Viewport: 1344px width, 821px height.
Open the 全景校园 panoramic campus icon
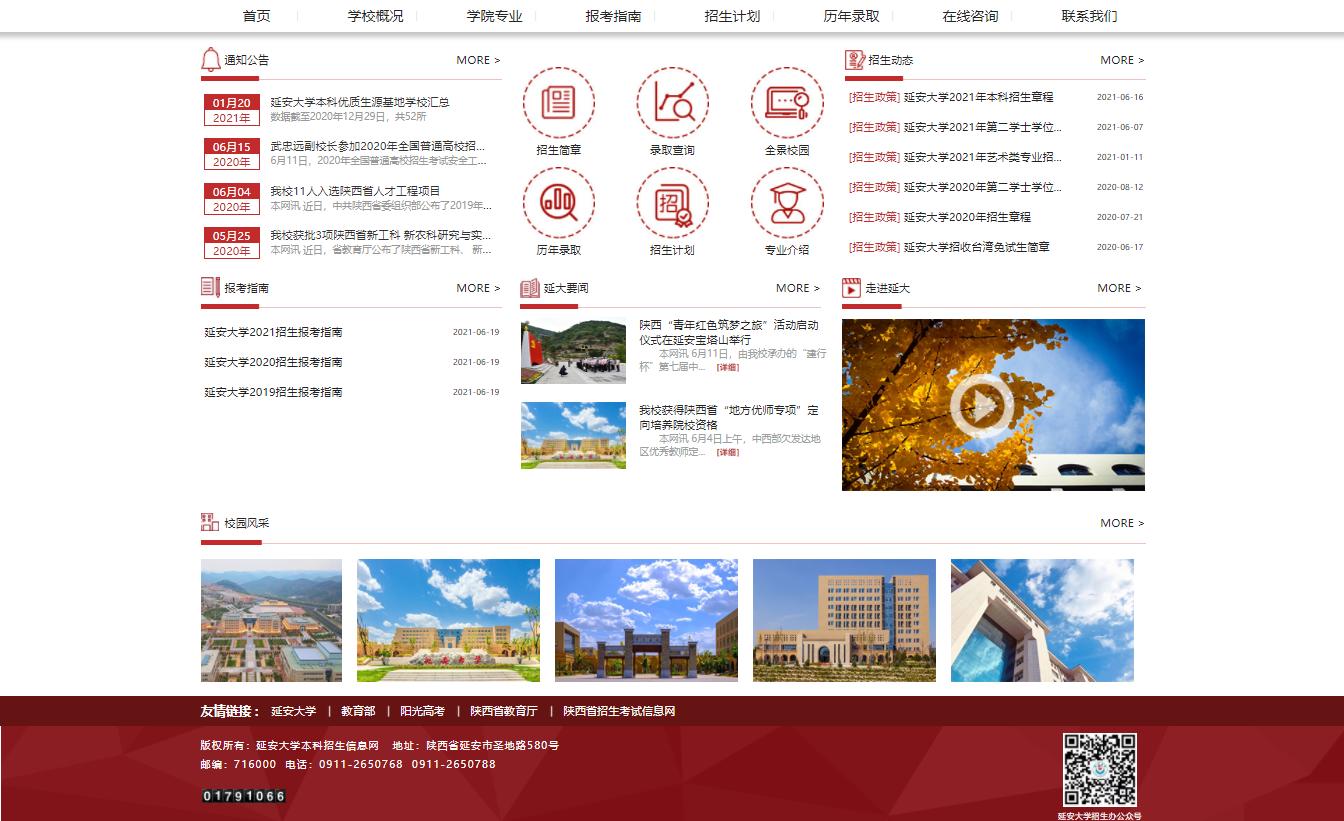[x=786, y=103]
